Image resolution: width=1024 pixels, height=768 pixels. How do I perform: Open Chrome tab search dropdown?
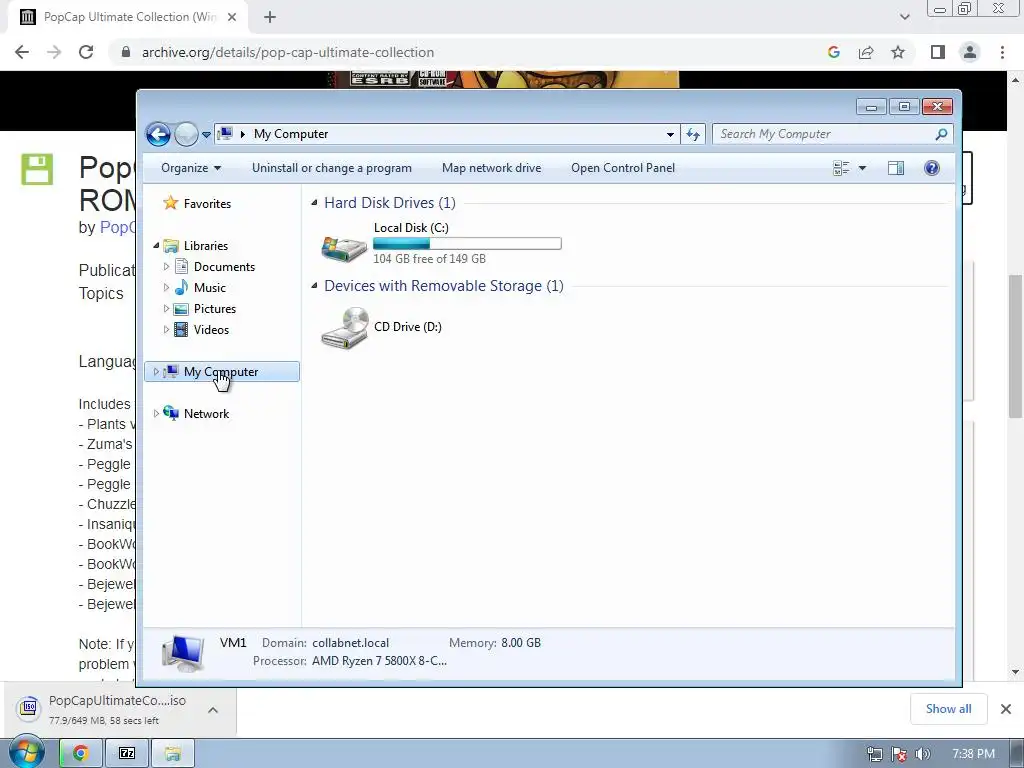coord(904,17)
